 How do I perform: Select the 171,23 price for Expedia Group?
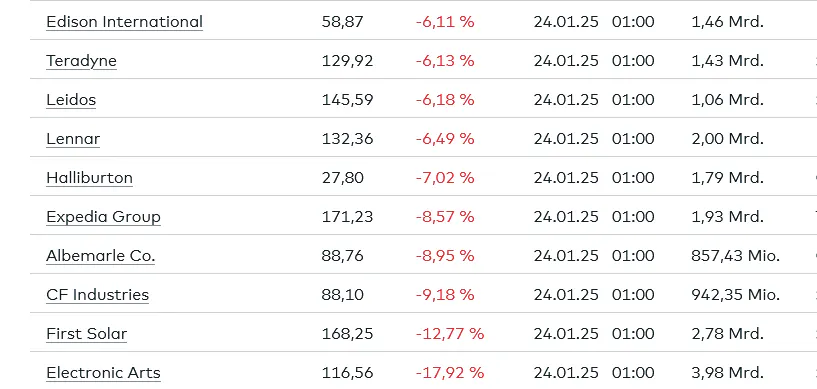348,217
